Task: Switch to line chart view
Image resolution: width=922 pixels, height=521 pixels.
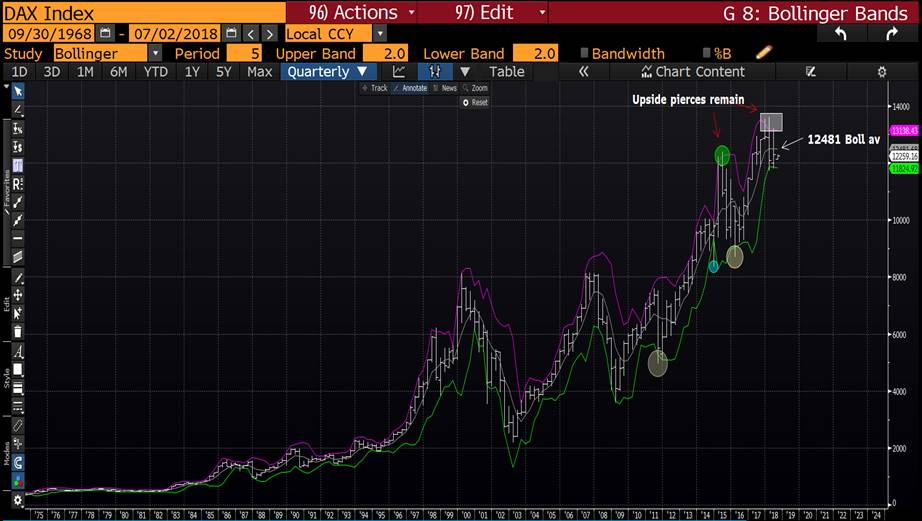Action: click(399, 72)
